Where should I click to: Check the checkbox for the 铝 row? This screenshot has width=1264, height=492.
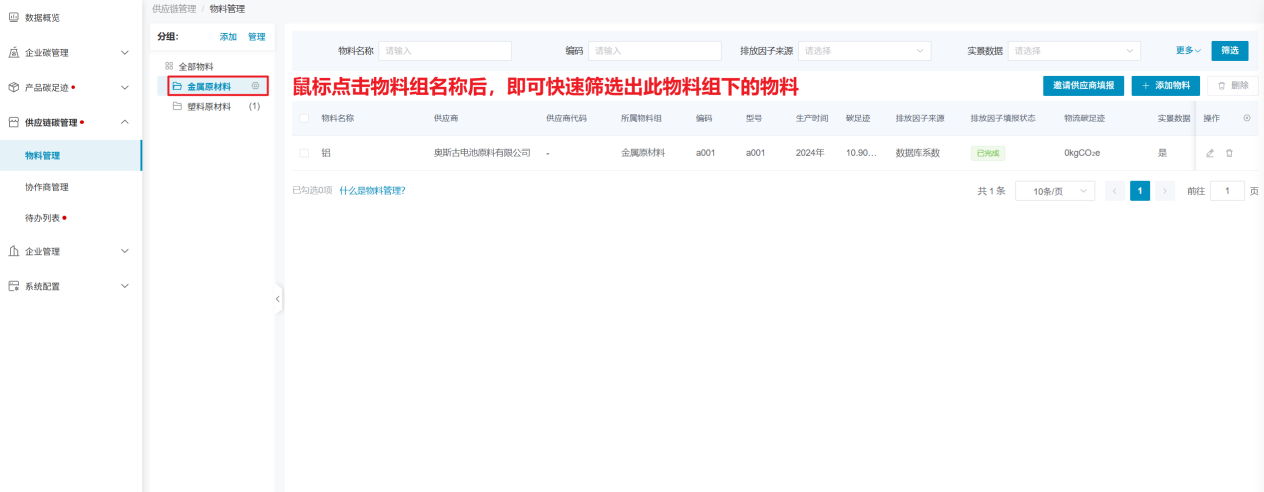(x=304, y=153)
